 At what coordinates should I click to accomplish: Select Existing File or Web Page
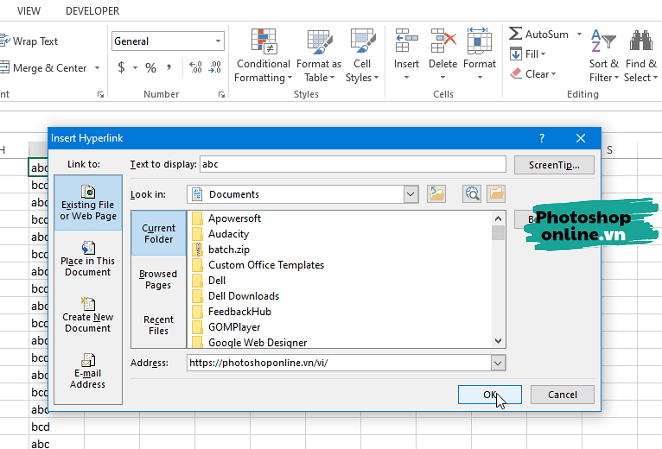pos(88,203)
